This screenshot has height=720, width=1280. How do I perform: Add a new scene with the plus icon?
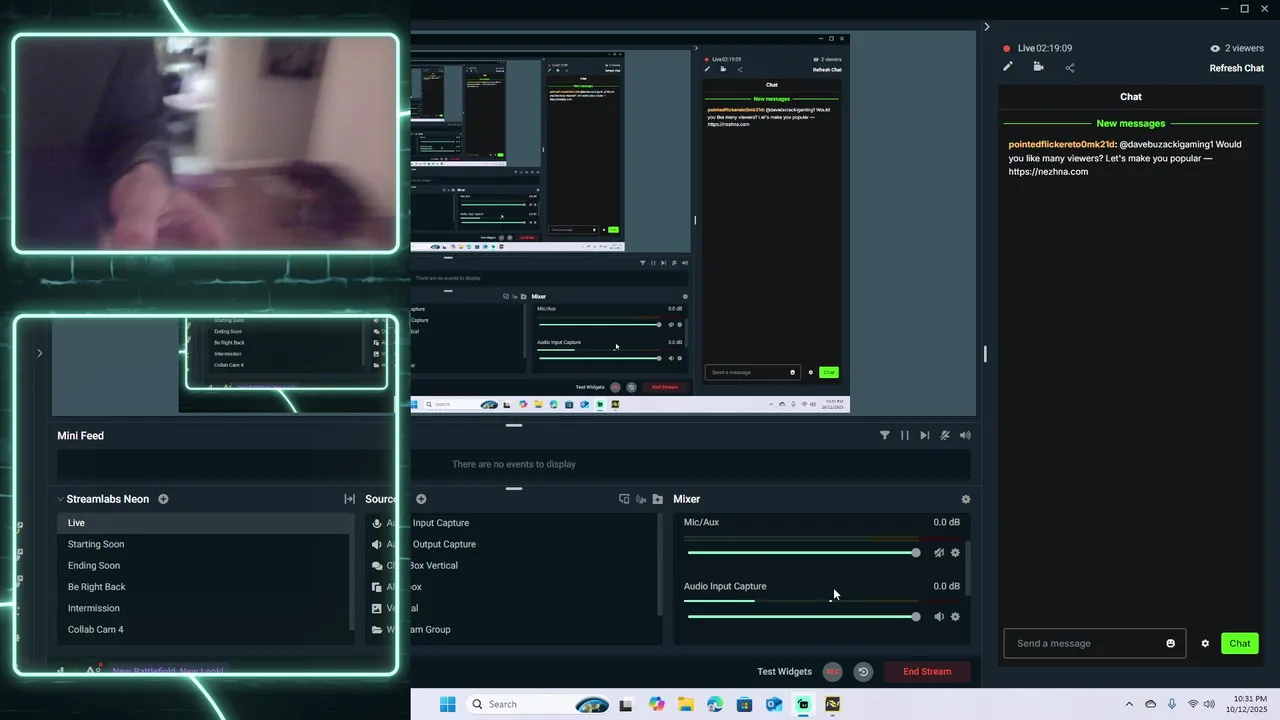[x=163, y=499]
